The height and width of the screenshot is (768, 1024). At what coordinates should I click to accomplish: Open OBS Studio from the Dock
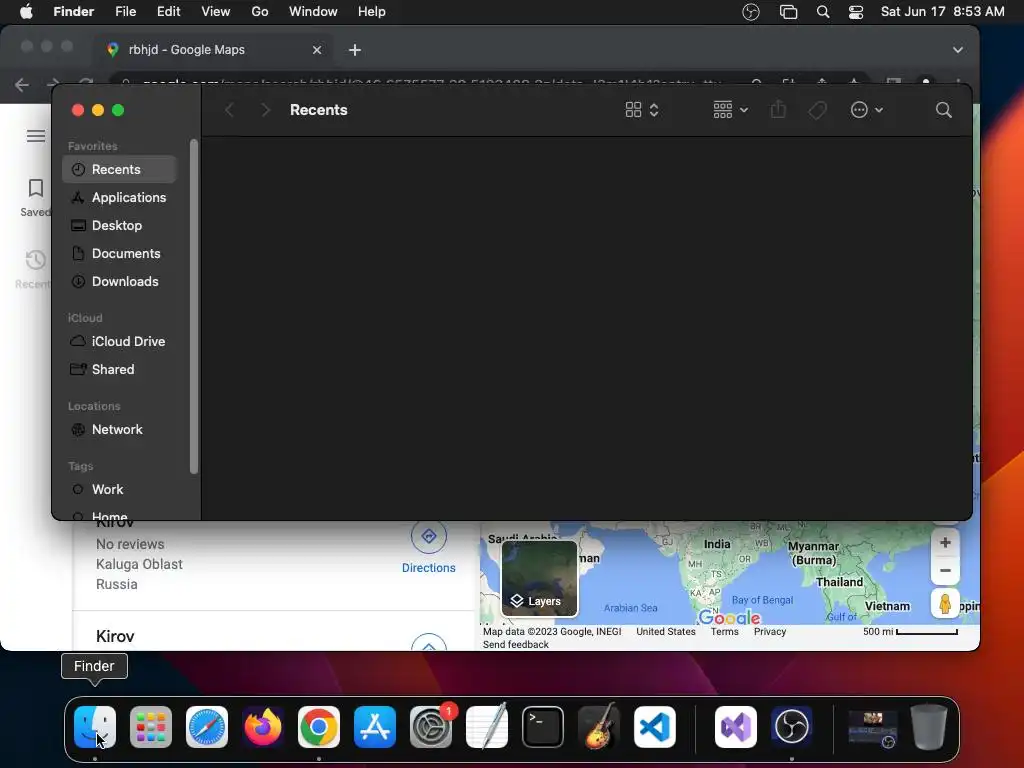792,727
